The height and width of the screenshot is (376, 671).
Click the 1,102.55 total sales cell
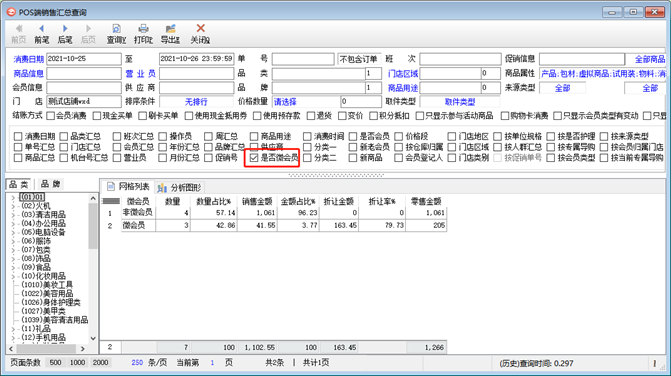[257, 347]
